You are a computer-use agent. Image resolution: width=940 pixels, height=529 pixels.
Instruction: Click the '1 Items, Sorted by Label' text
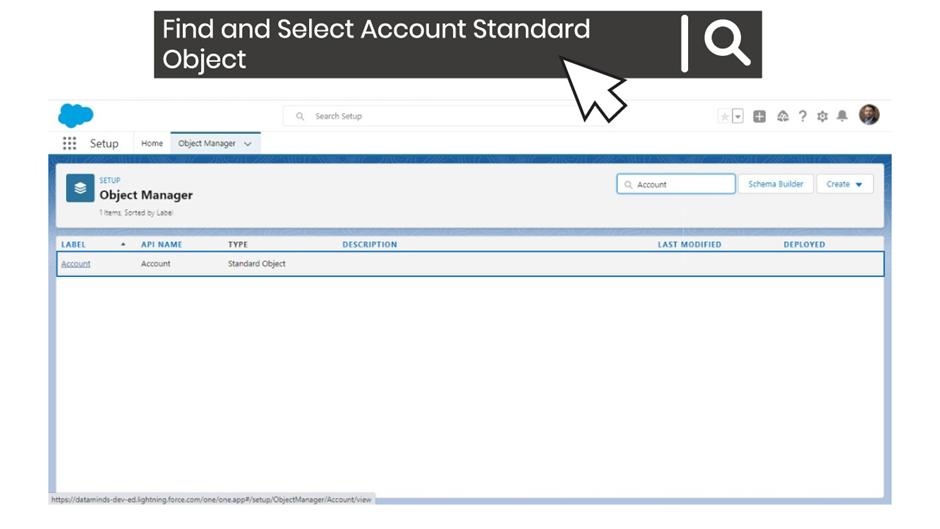click(x=136, y=213)
